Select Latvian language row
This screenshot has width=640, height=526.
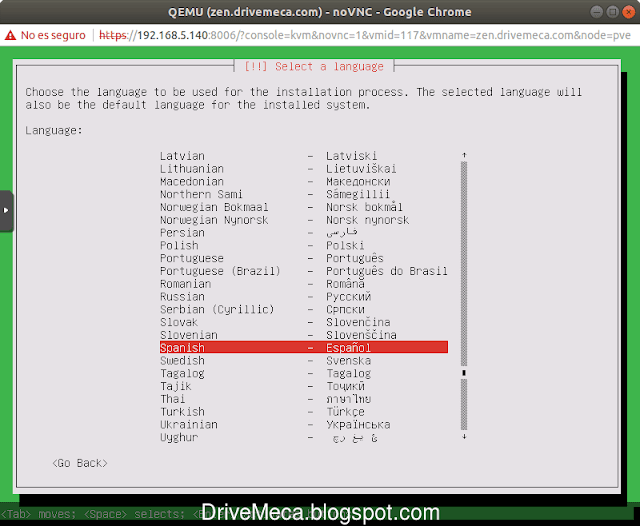[304, 156]
